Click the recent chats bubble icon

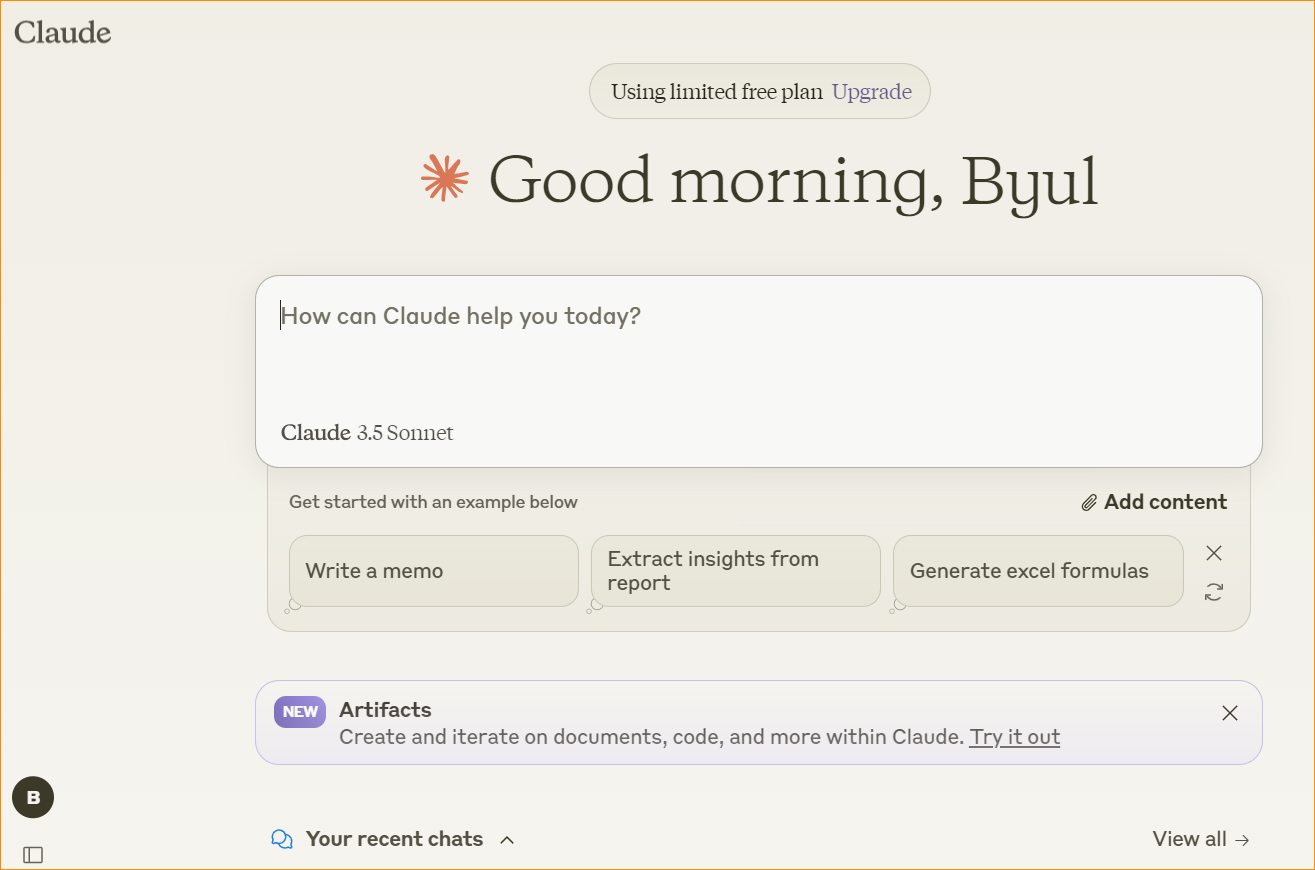click(x=282, y=839)
